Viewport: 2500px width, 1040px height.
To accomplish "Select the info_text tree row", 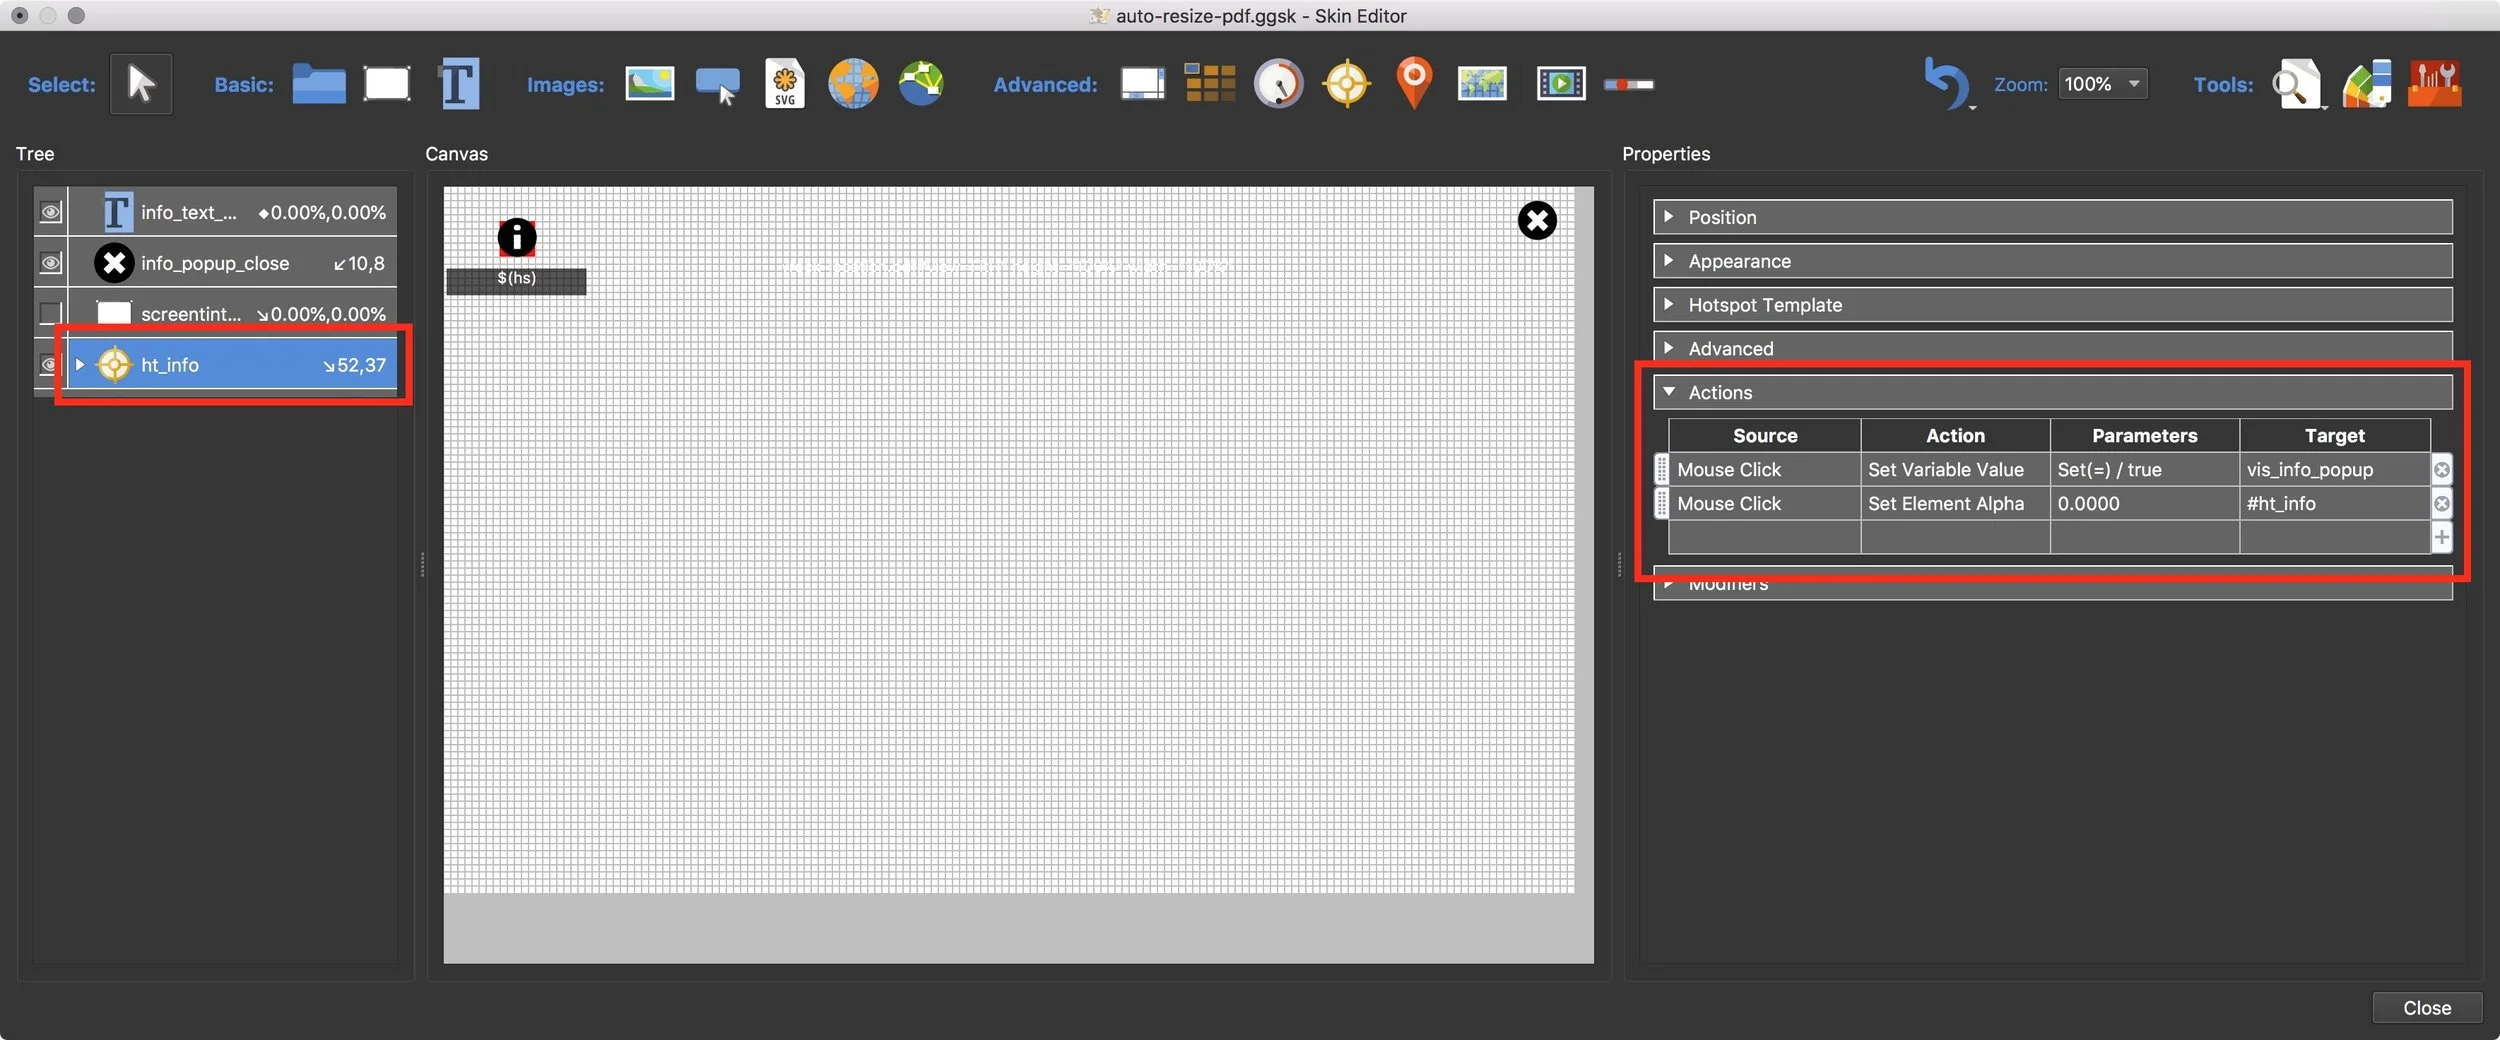I will tap(232, 212).
